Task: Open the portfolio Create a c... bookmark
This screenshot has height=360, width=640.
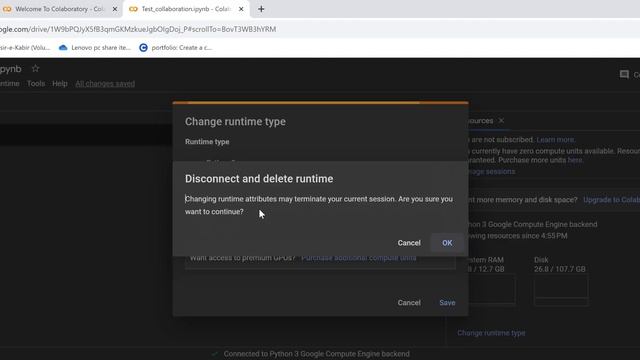Action: 176,48
